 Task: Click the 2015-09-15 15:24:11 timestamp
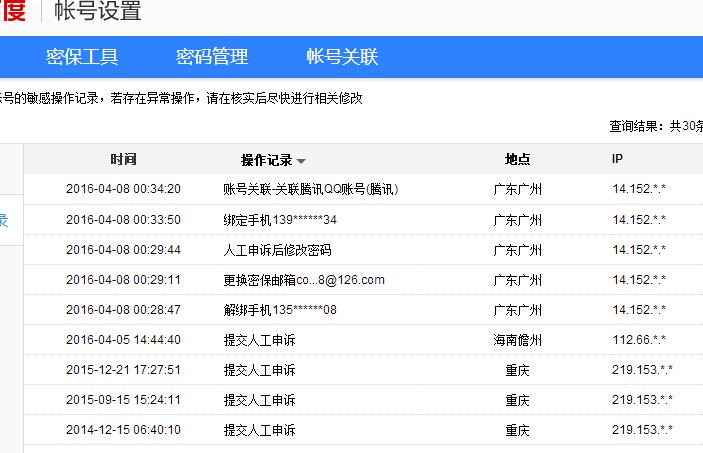tap(123, 400)
